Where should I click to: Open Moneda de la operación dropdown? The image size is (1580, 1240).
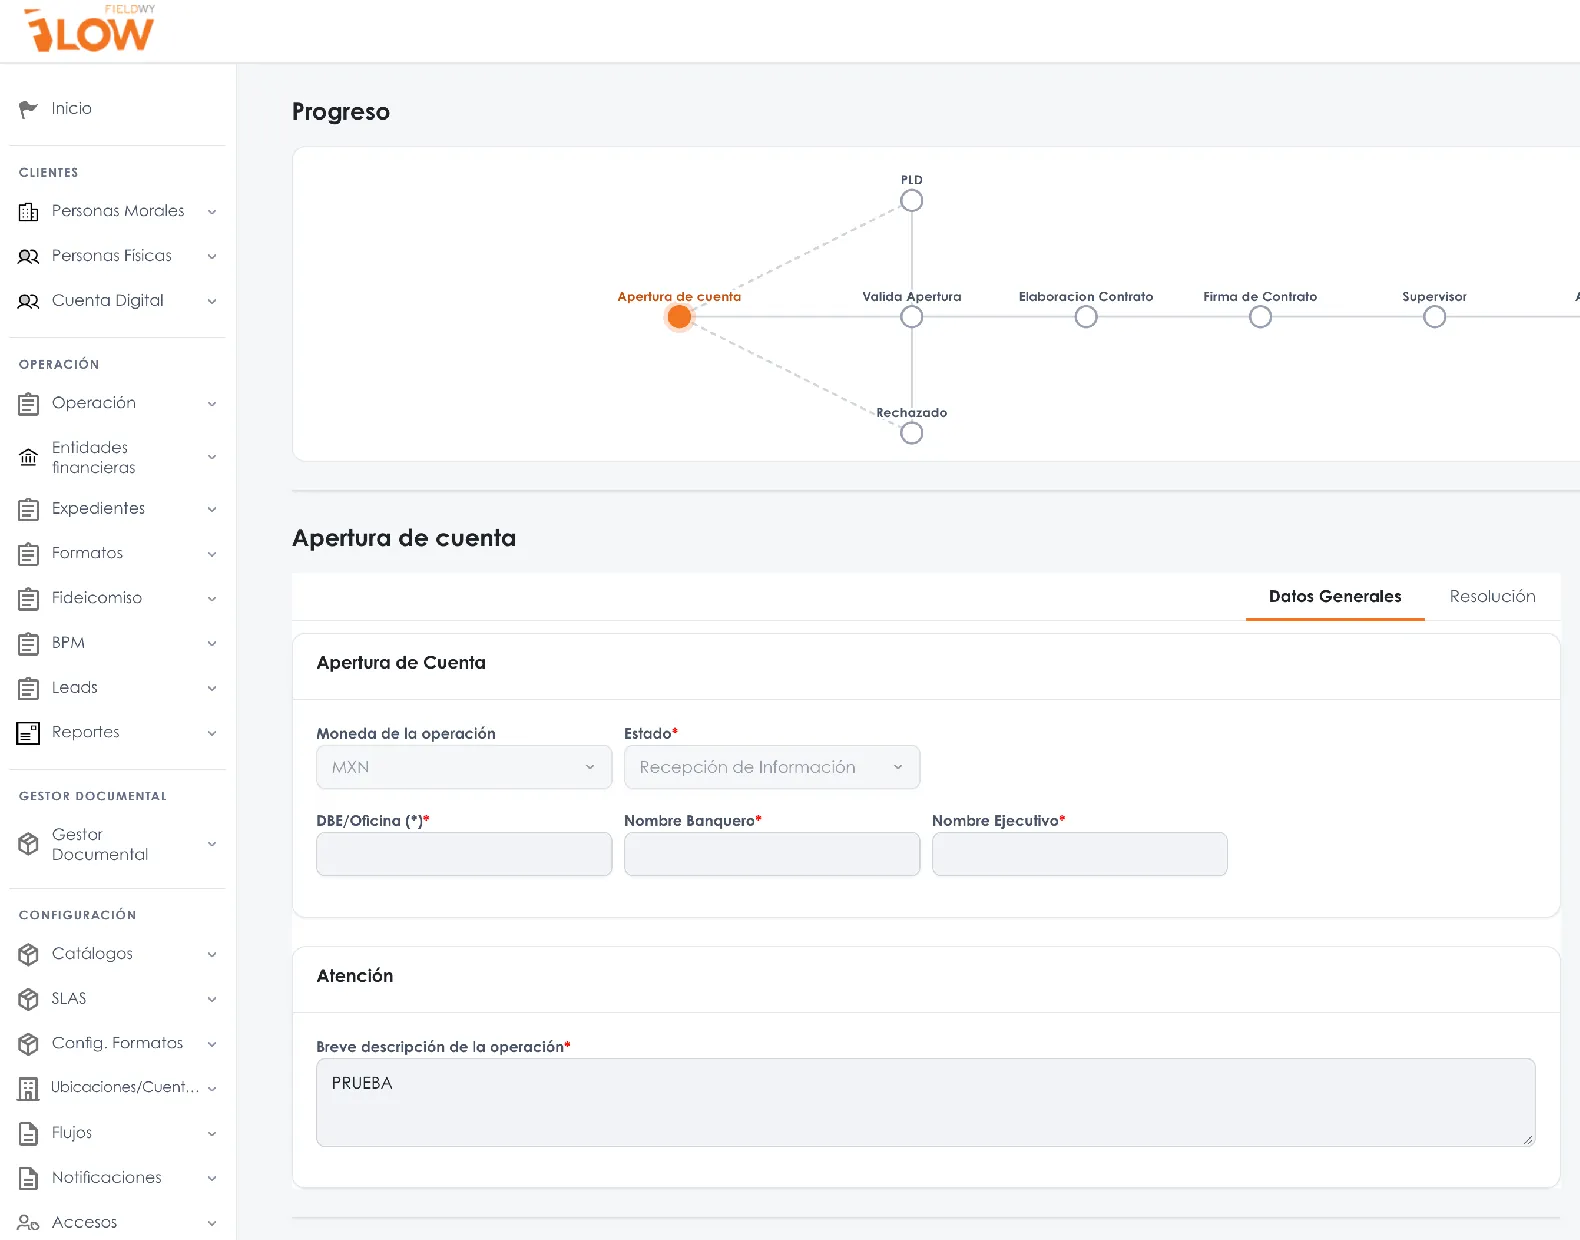click(464, 767)
